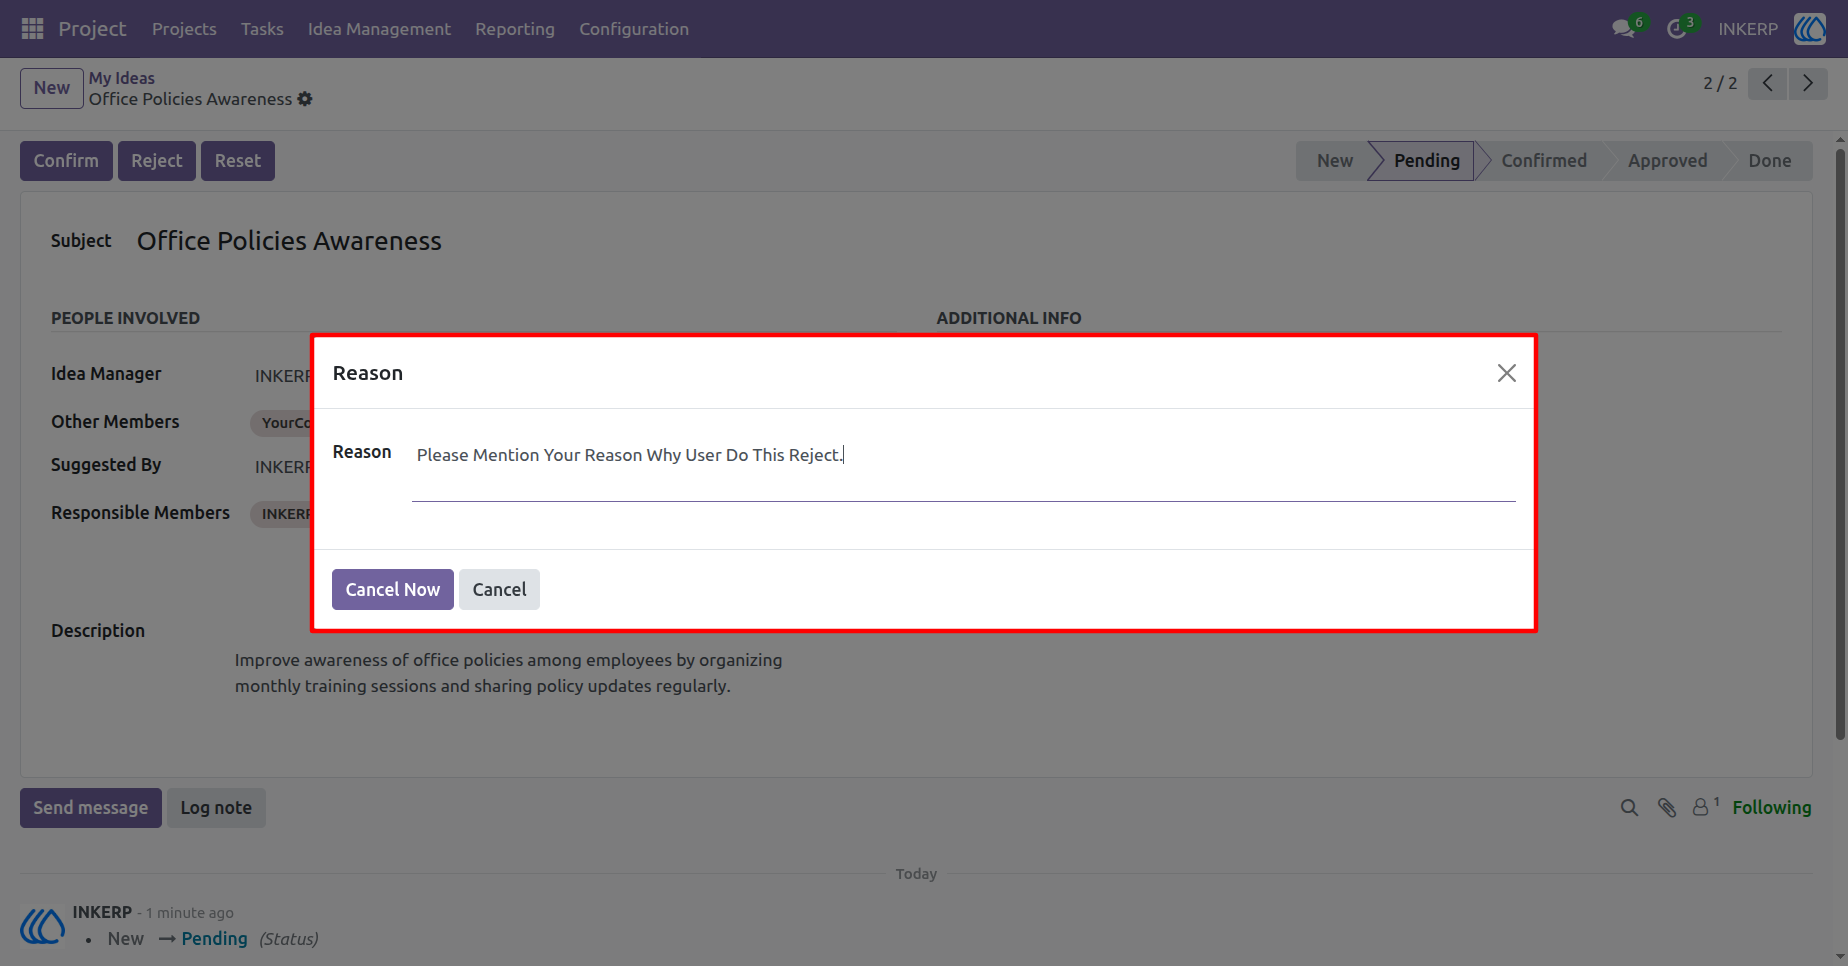Click the Cancel Now button
Screen dimensions: 1848x966
point(393,590)
